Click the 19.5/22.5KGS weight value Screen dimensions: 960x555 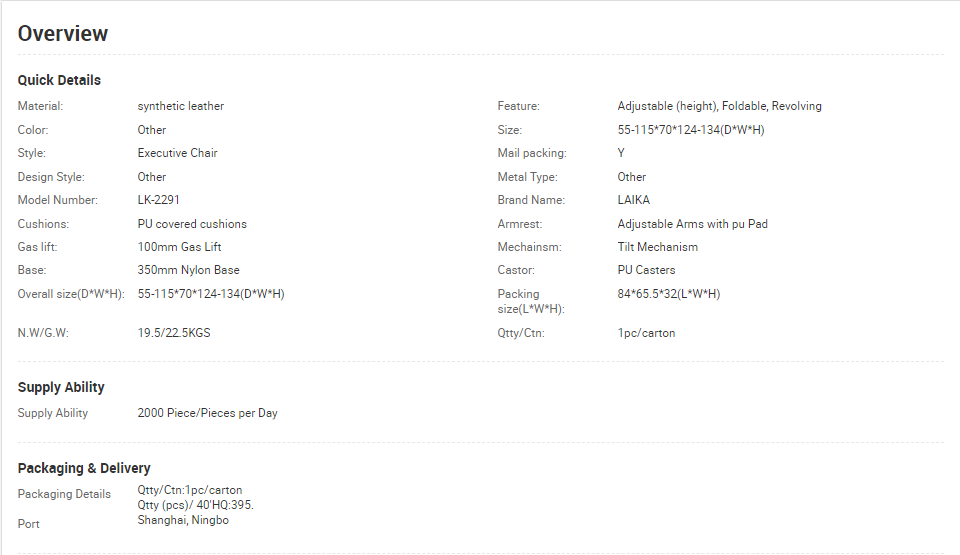click(x=174, y=333)
